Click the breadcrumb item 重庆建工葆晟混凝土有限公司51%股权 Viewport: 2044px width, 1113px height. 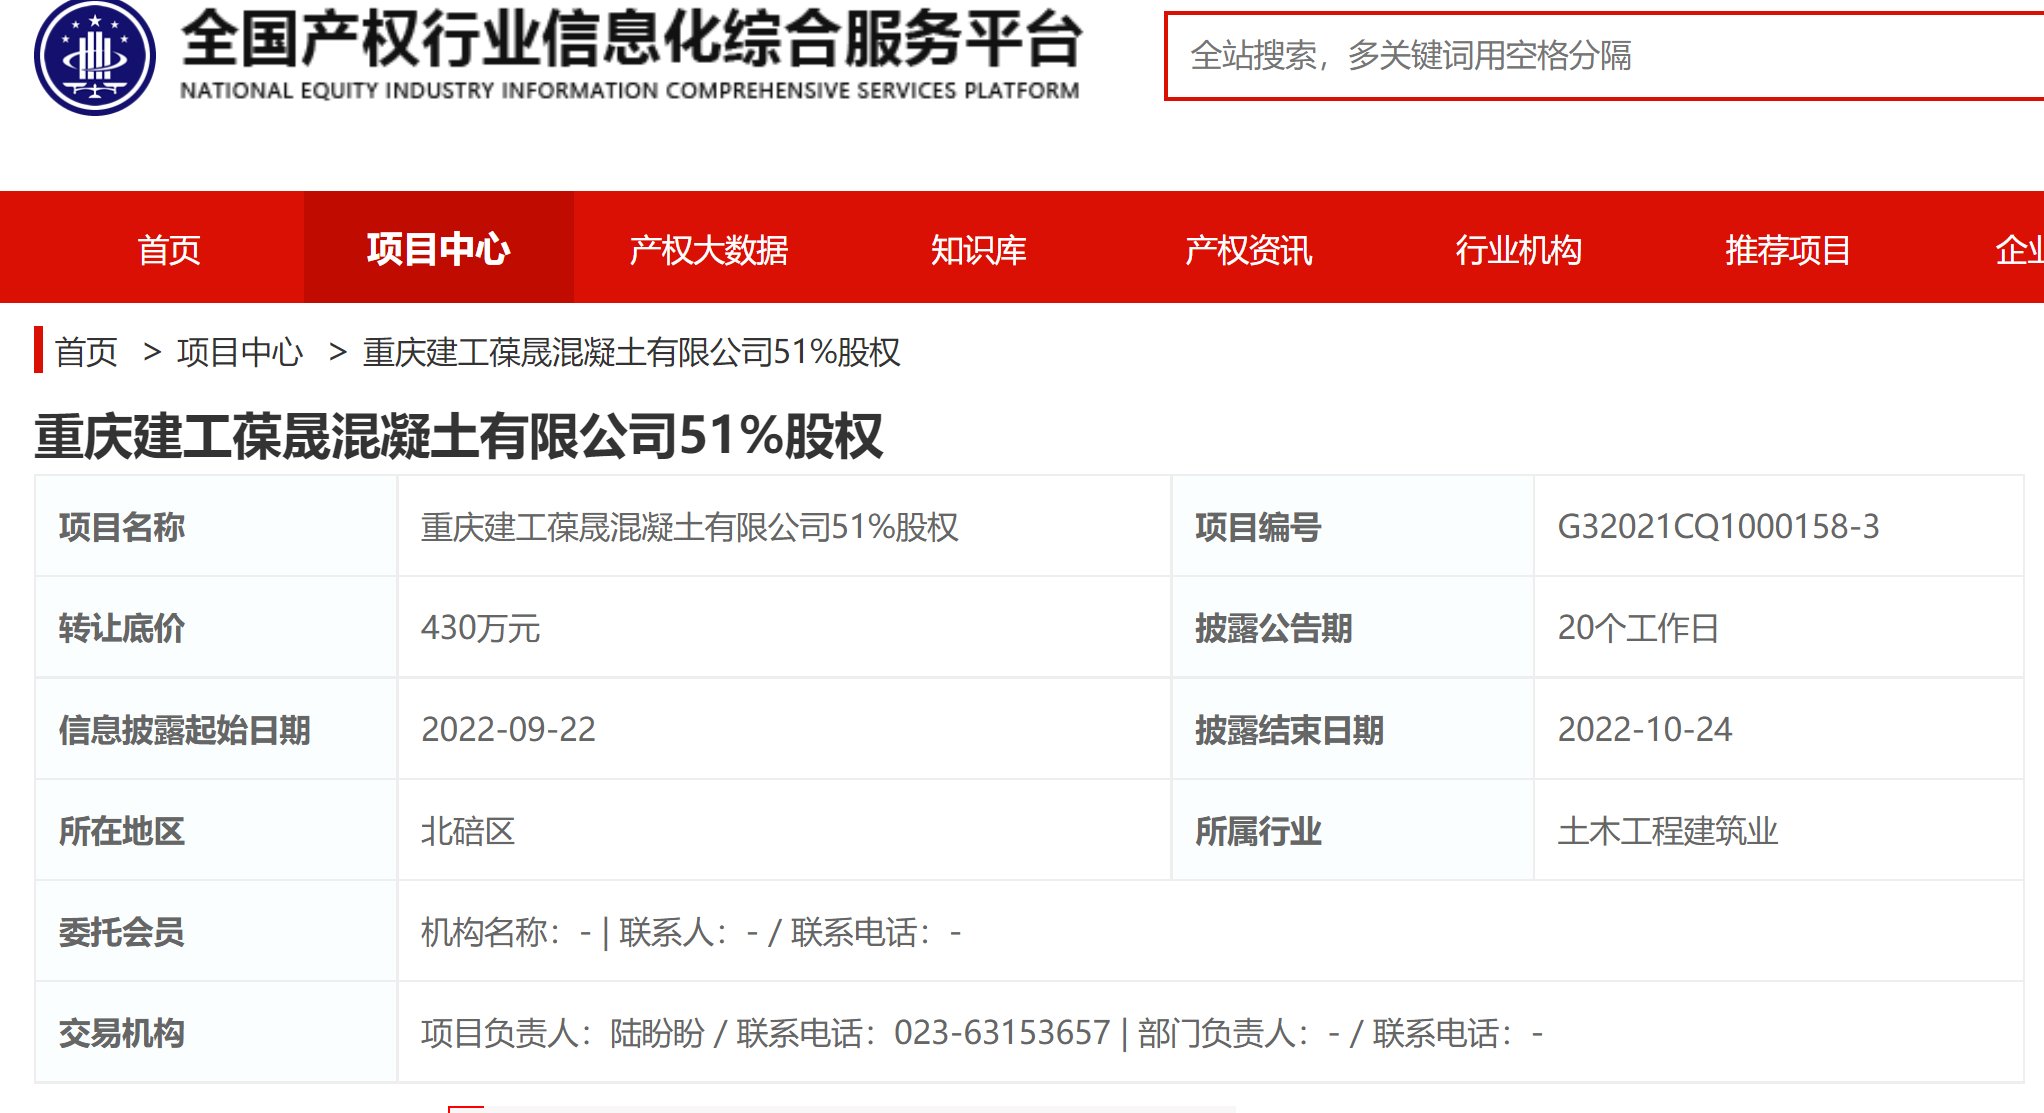pyautogui.click(x=631, y=352)
